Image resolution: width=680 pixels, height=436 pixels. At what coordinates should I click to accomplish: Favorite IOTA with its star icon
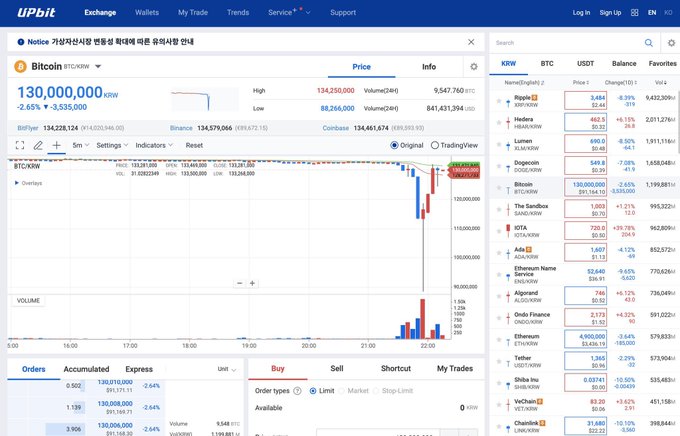coord(499,231)
